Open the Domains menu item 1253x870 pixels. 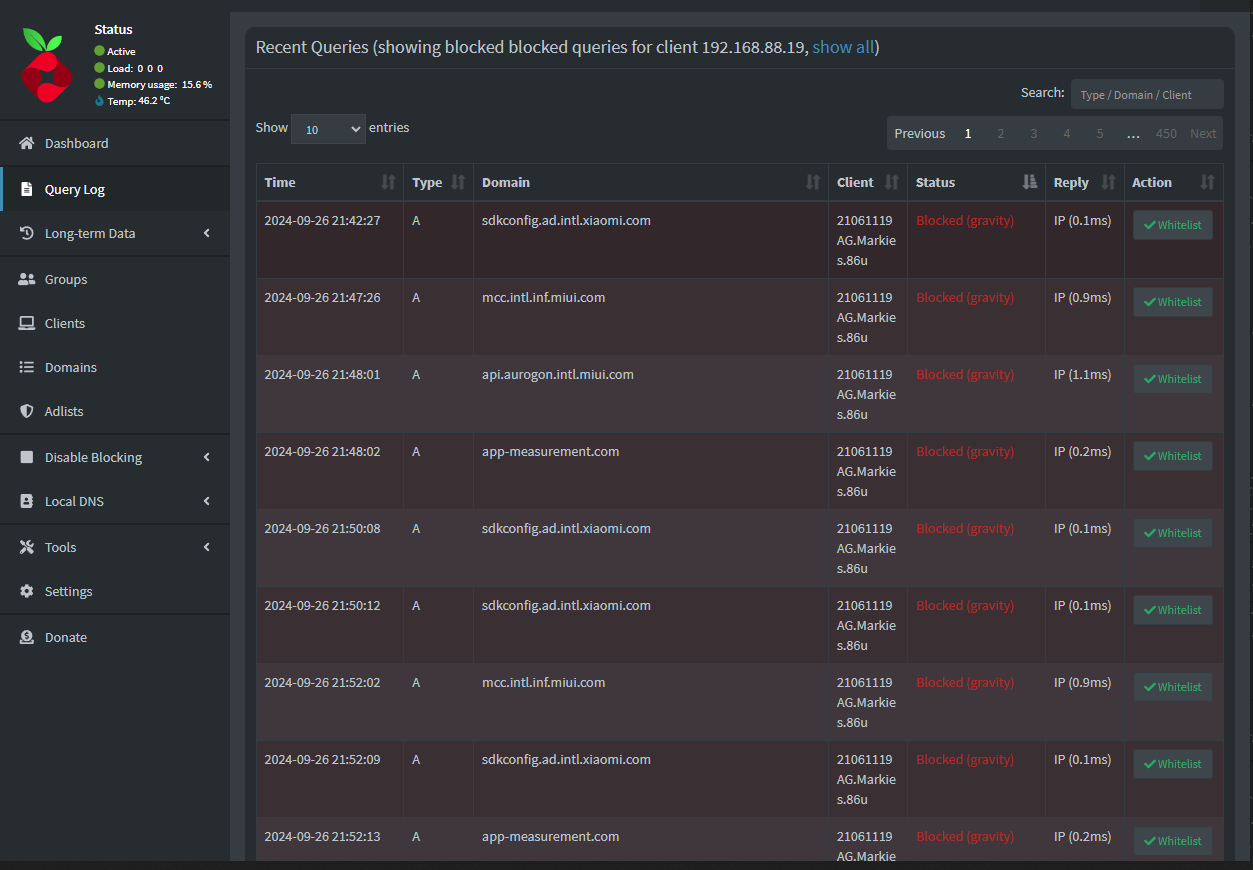tap(115, 367)
